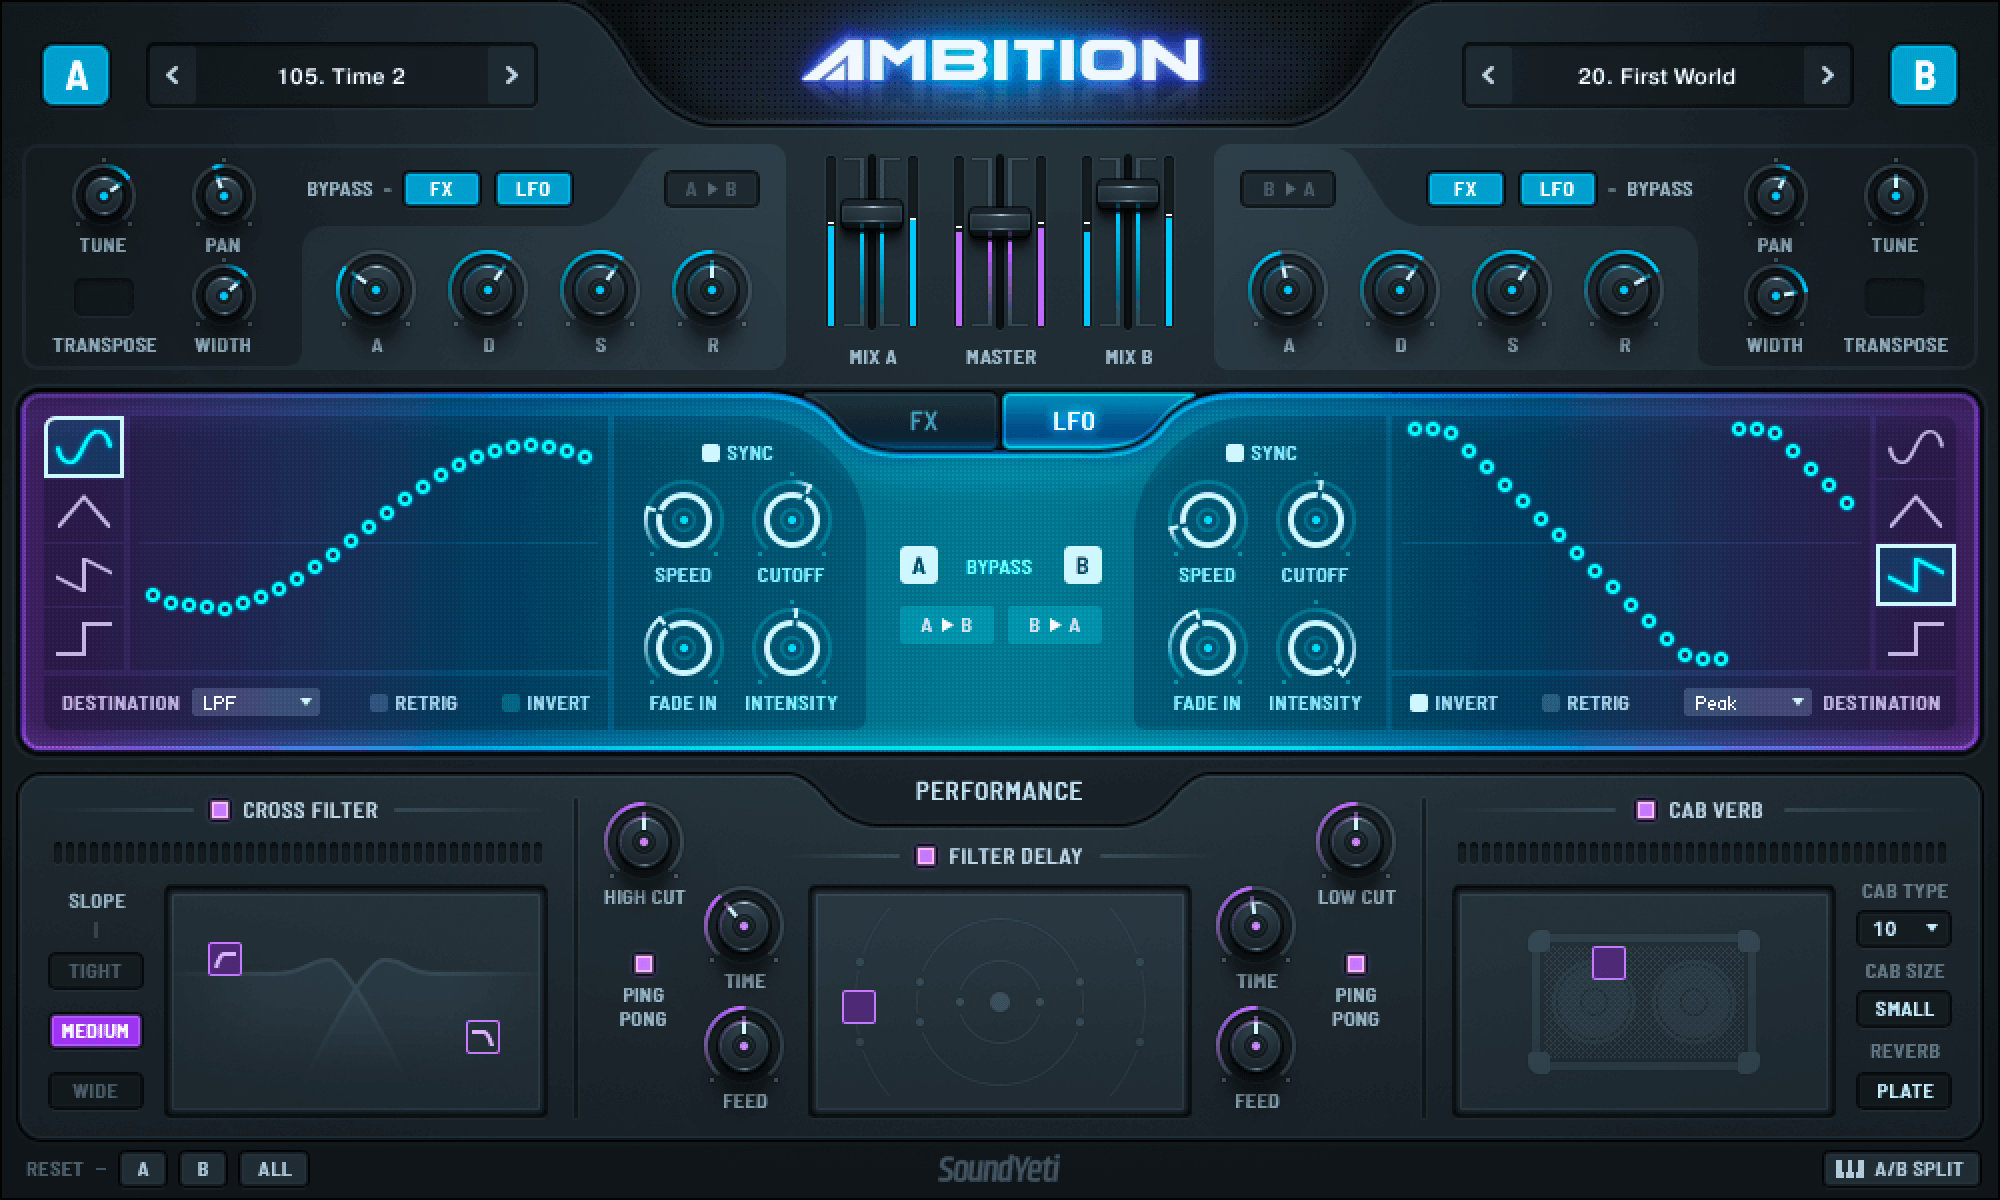2000x1200 pixels.
Task: Open the left LFO destination dropdown showing LPF
Action: (x=256, y=702)
